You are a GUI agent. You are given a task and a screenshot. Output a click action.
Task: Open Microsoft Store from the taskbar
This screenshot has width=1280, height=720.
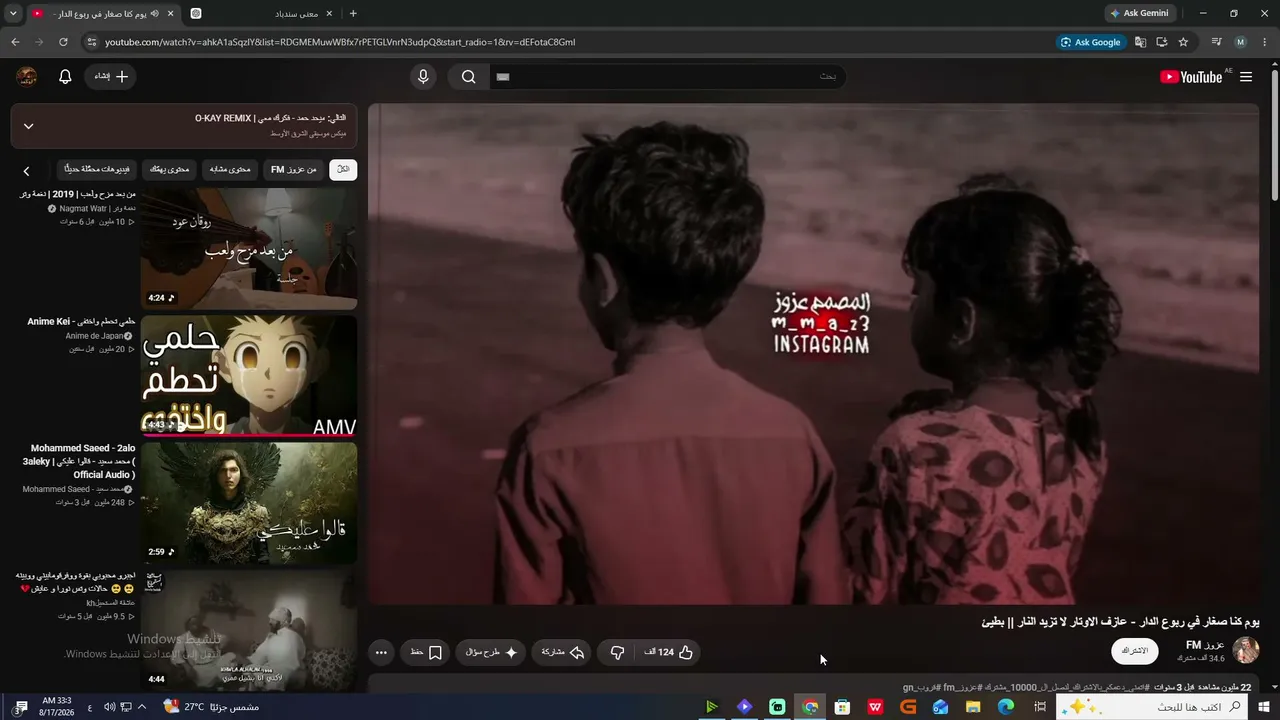click(843, 707)
